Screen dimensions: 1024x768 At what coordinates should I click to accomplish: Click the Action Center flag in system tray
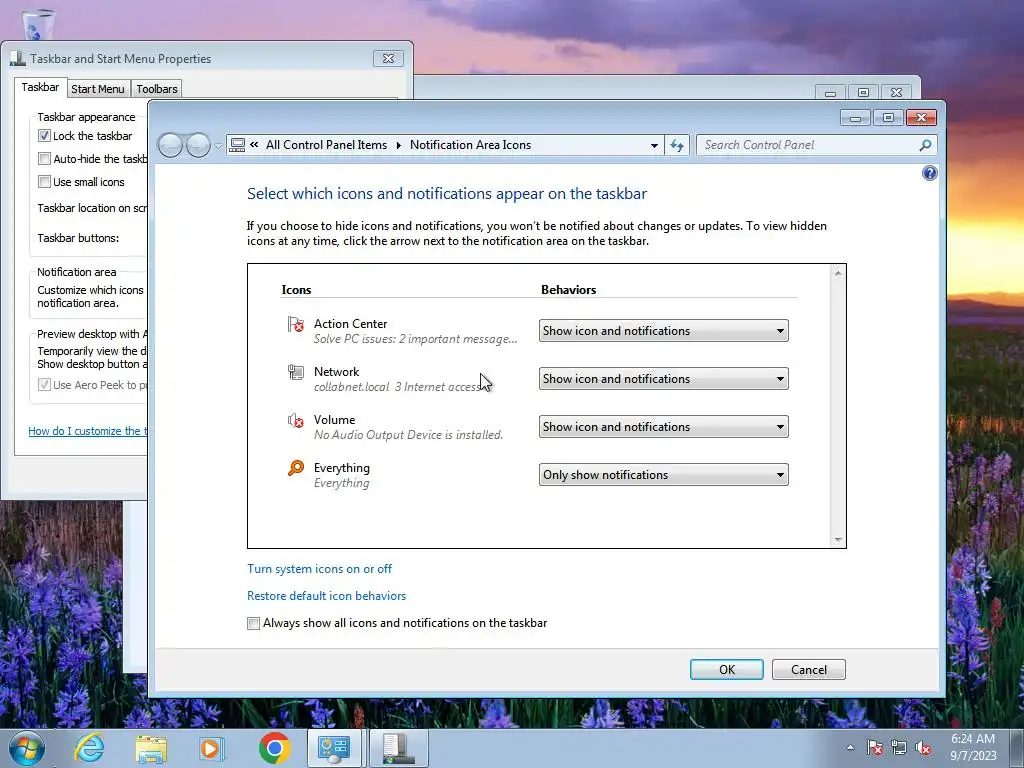pos(875,748)
